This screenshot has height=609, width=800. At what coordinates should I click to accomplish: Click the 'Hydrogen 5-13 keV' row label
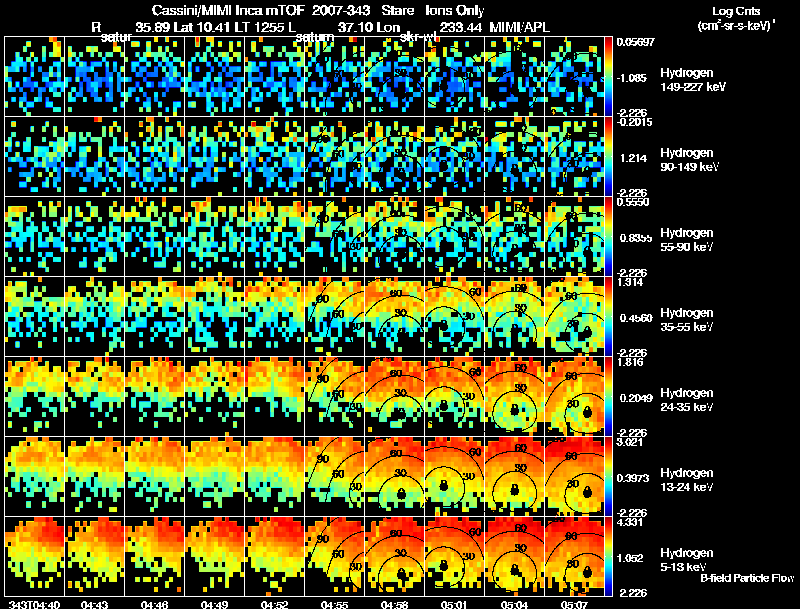687,560
